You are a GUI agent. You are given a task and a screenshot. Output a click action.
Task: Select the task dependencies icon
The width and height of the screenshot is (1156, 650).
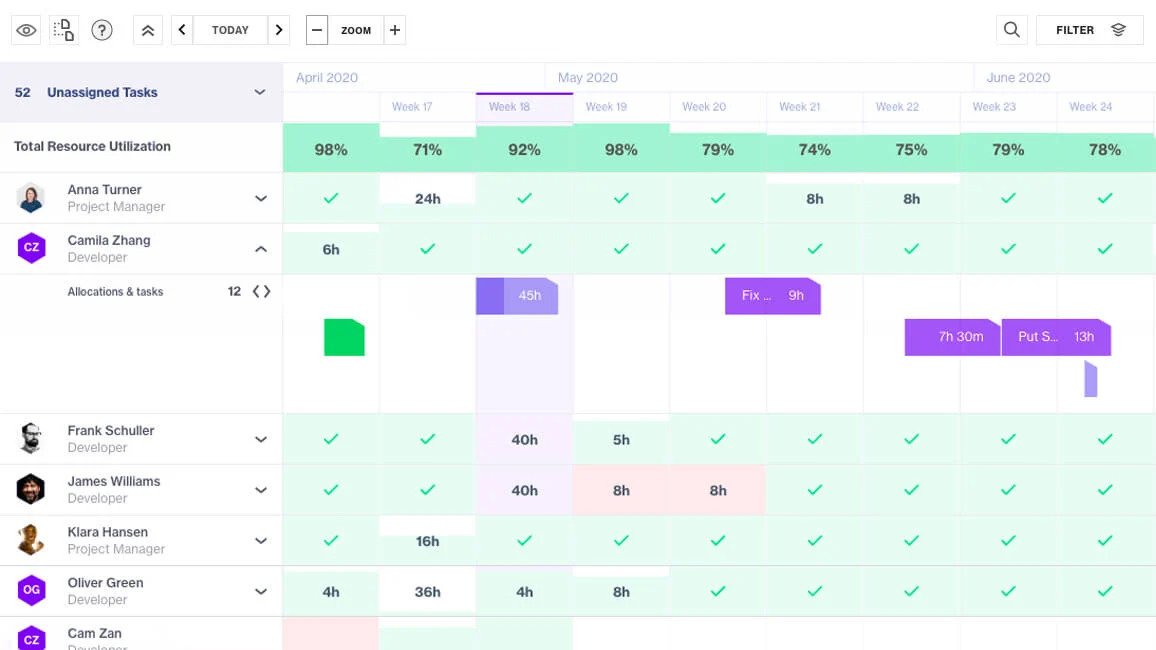[63, 30]
